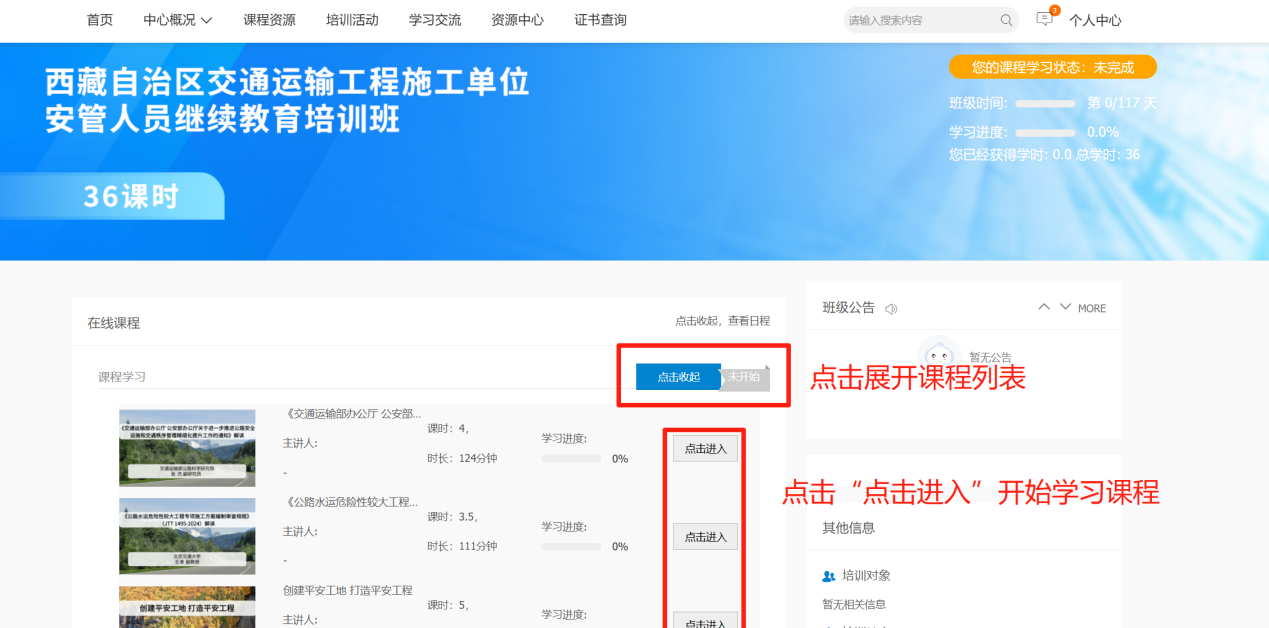The height and width of the screenshot is (628, 1269).
Task: Click the search input field
Action: 920,20
